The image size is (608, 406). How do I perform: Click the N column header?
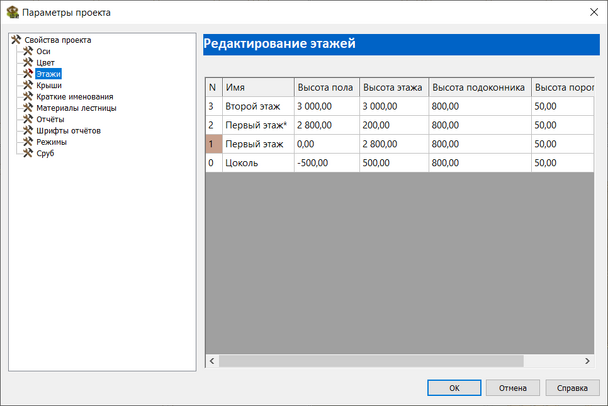point(214,87)
